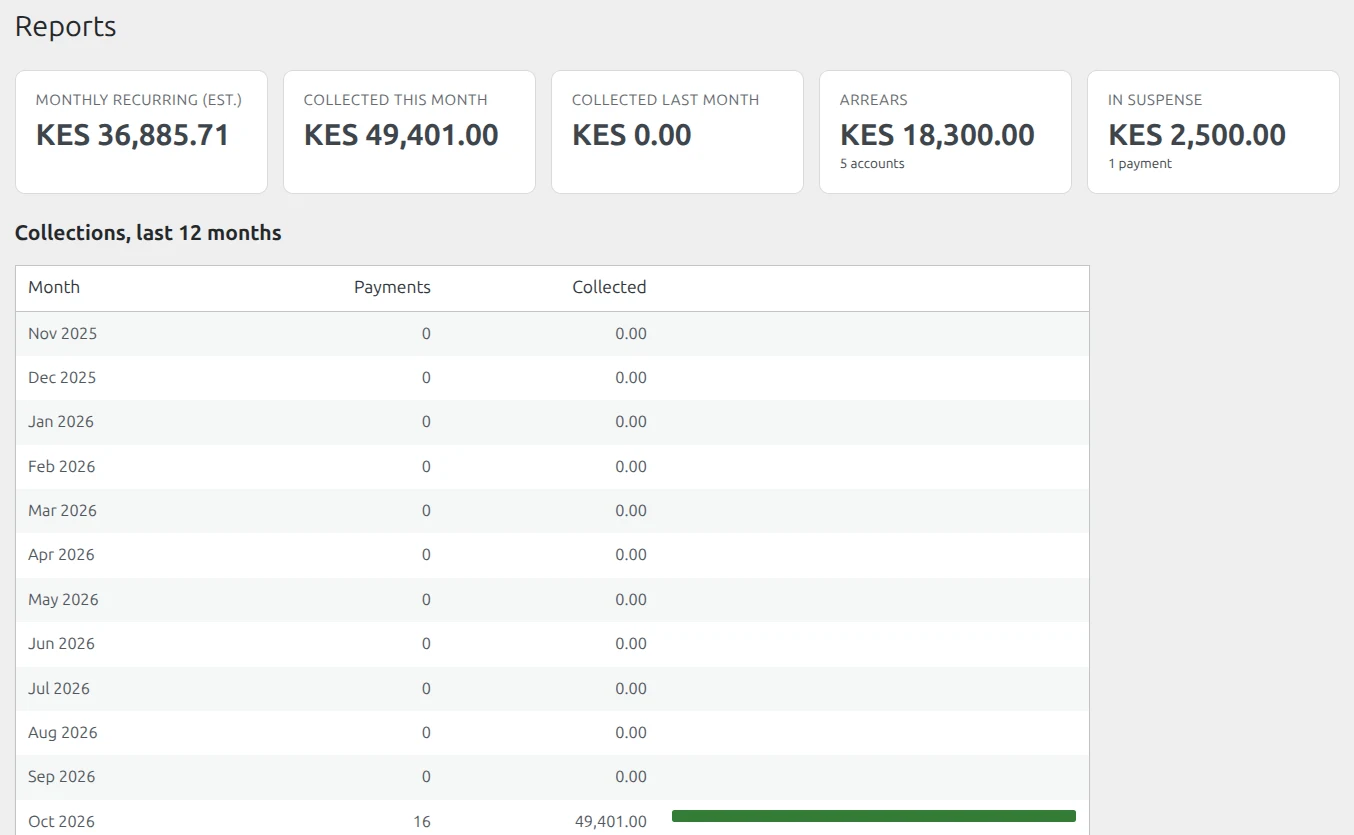Click the KES 0.00 last month amount

632,135
